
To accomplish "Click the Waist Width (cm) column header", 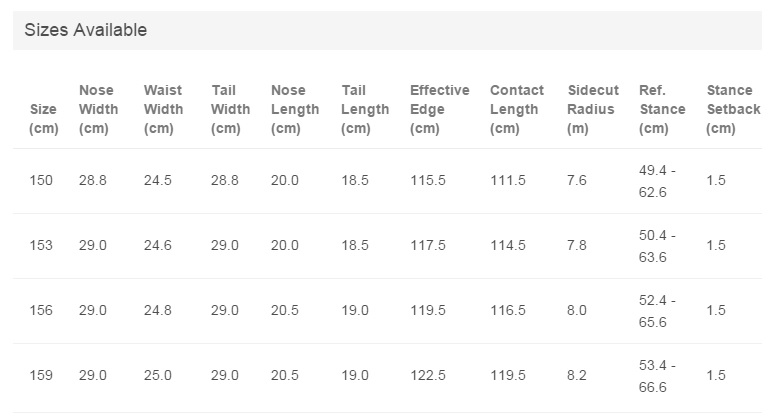I will [x=163, y=109].
